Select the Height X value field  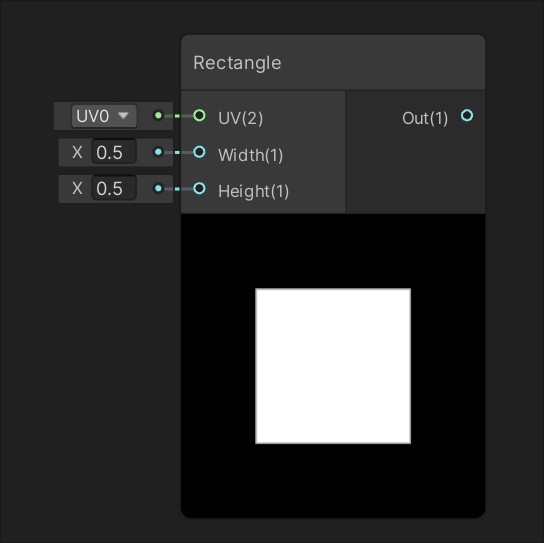114,188
